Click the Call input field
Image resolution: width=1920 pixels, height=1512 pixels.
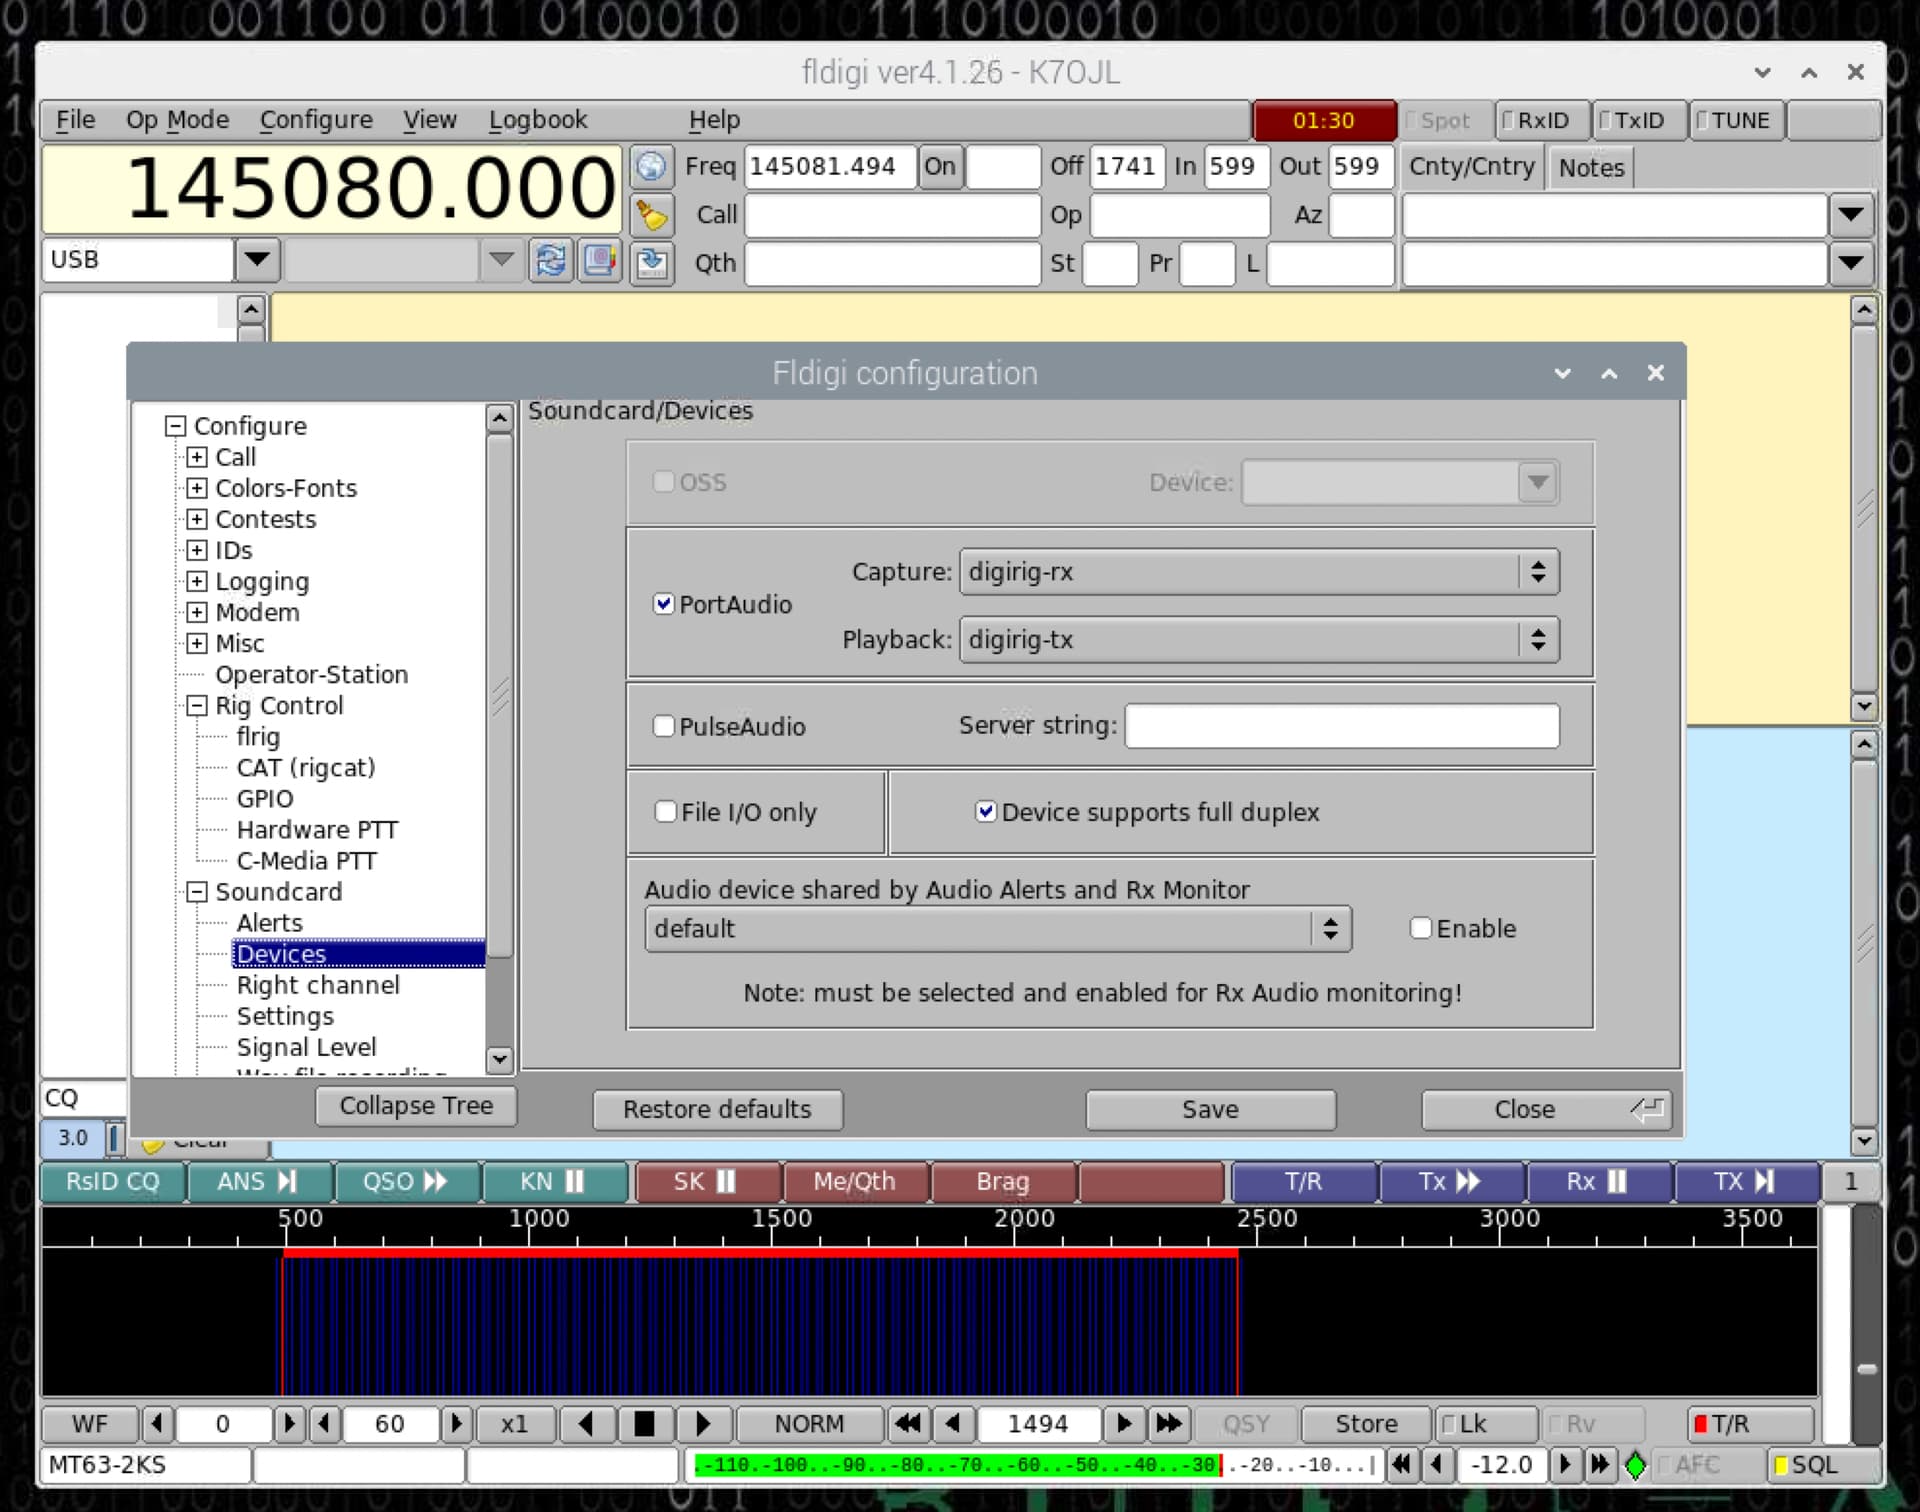pyautogui.click(x=893, y=215)
